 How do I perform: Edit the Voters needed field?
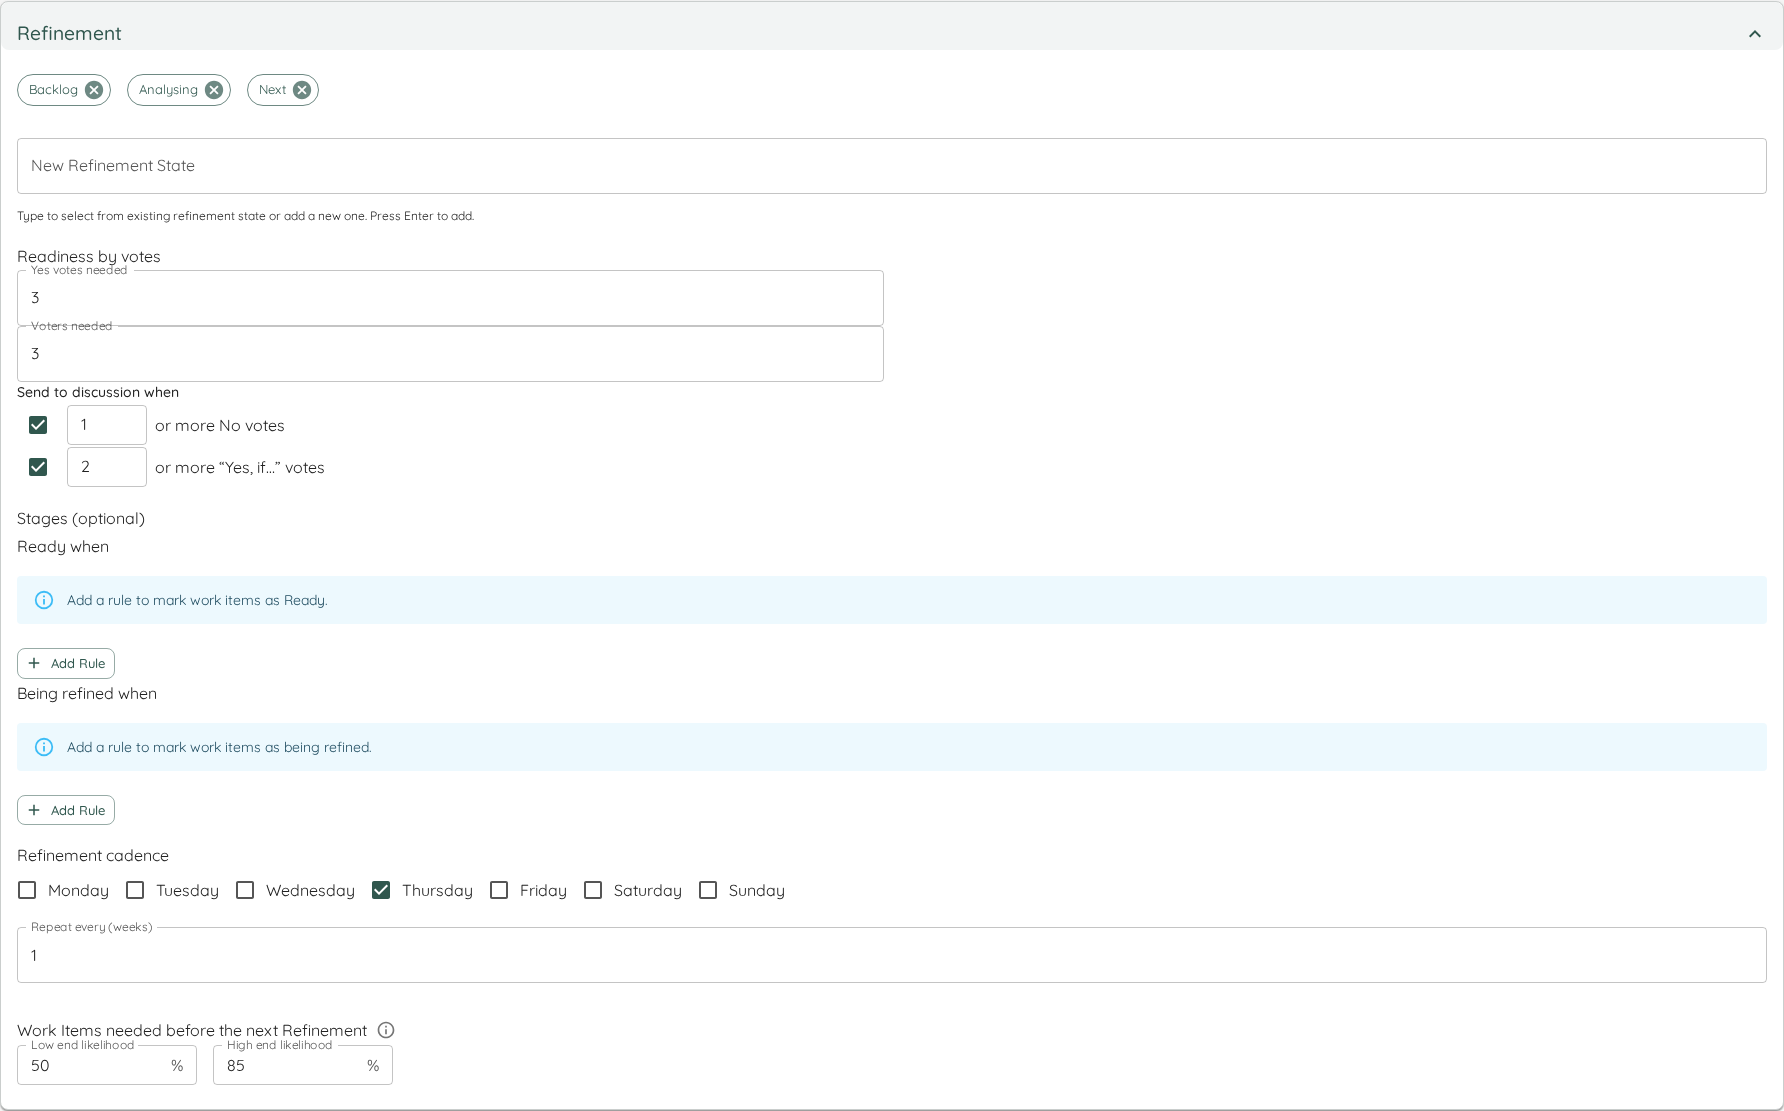tap(450, 354)
